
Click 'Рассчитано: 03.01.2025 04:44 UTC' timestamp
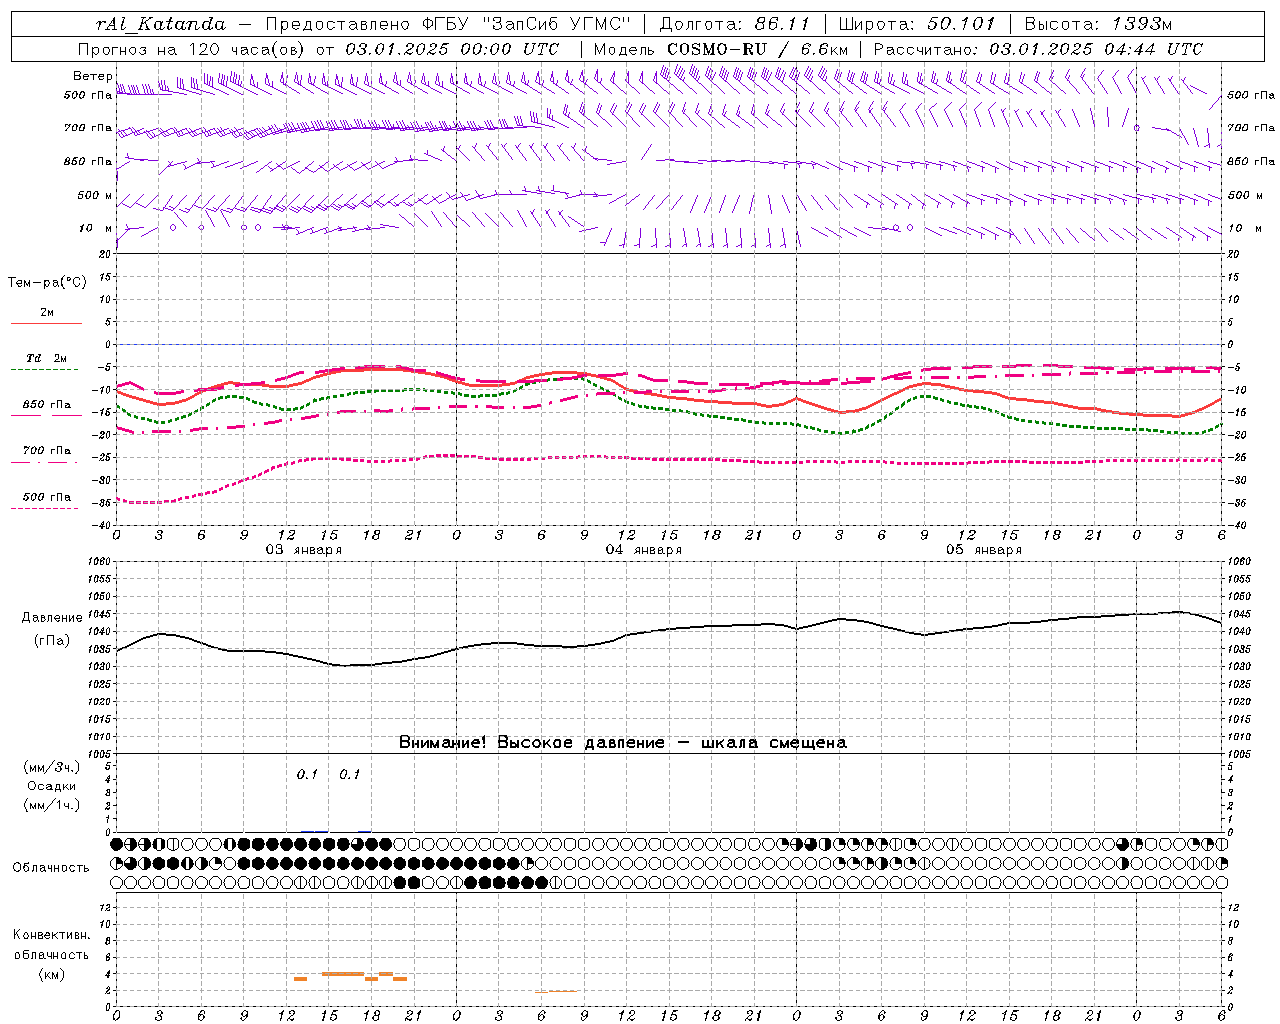[1038, 49]
